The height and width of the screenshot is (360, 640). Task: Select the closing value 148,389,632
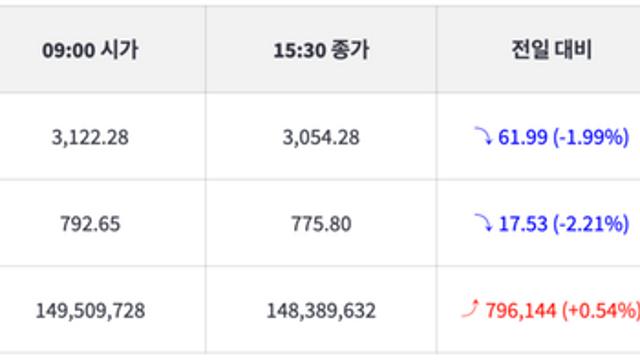click(321, 311)
